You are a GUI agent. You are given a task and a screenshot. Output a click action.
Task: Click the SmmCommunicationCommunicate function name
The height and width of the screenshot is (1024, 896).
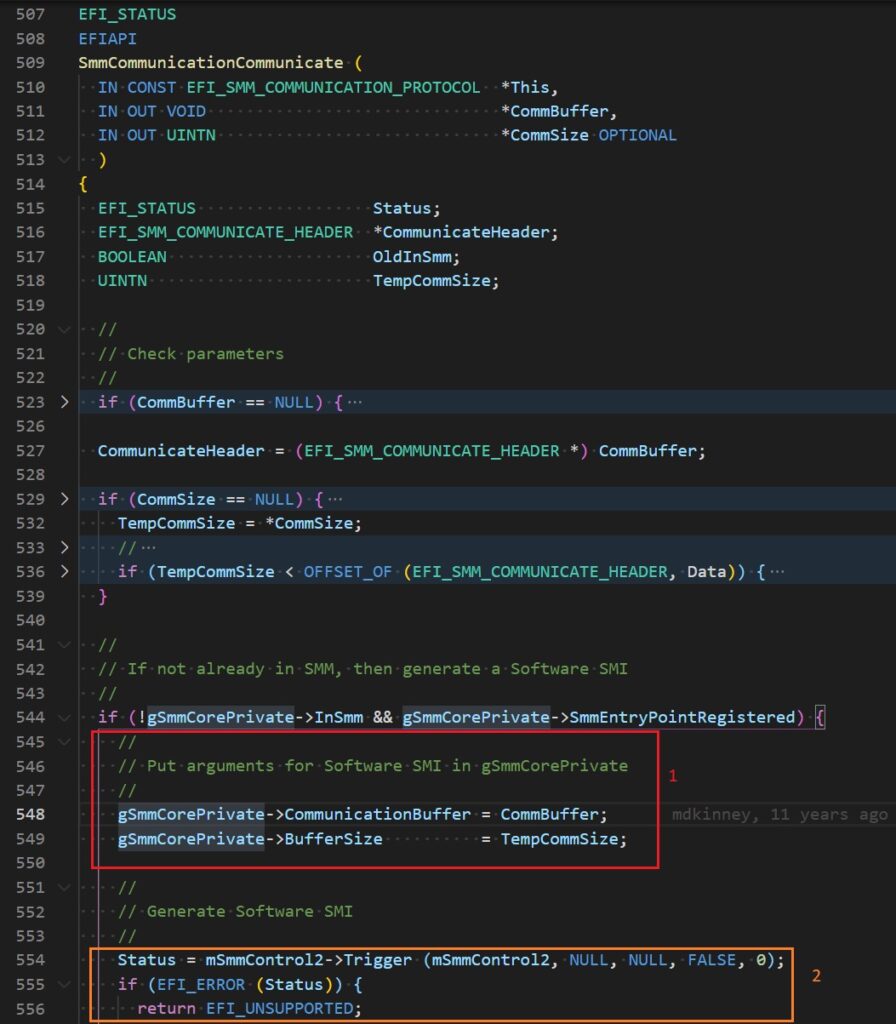210,62
